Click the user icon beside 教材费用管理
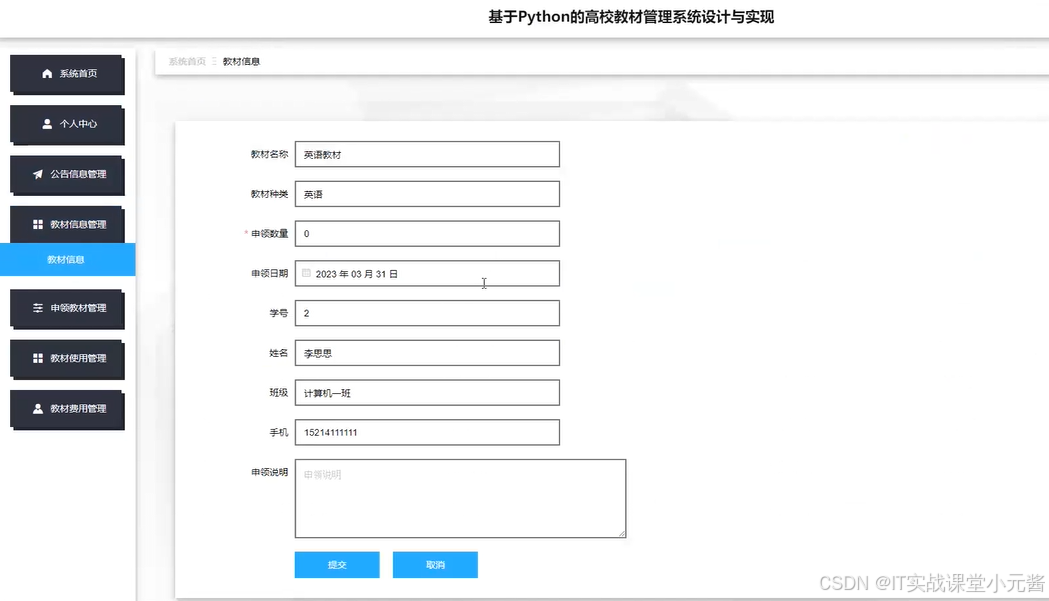Viewport: 1049px width, 601px height. (x=40, y=410)
